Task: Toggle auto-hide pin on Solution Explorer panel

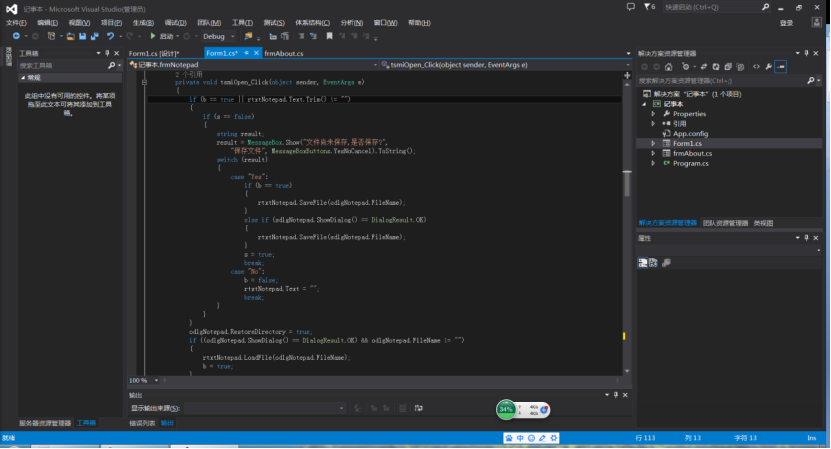Action: (x=807, y=53)
